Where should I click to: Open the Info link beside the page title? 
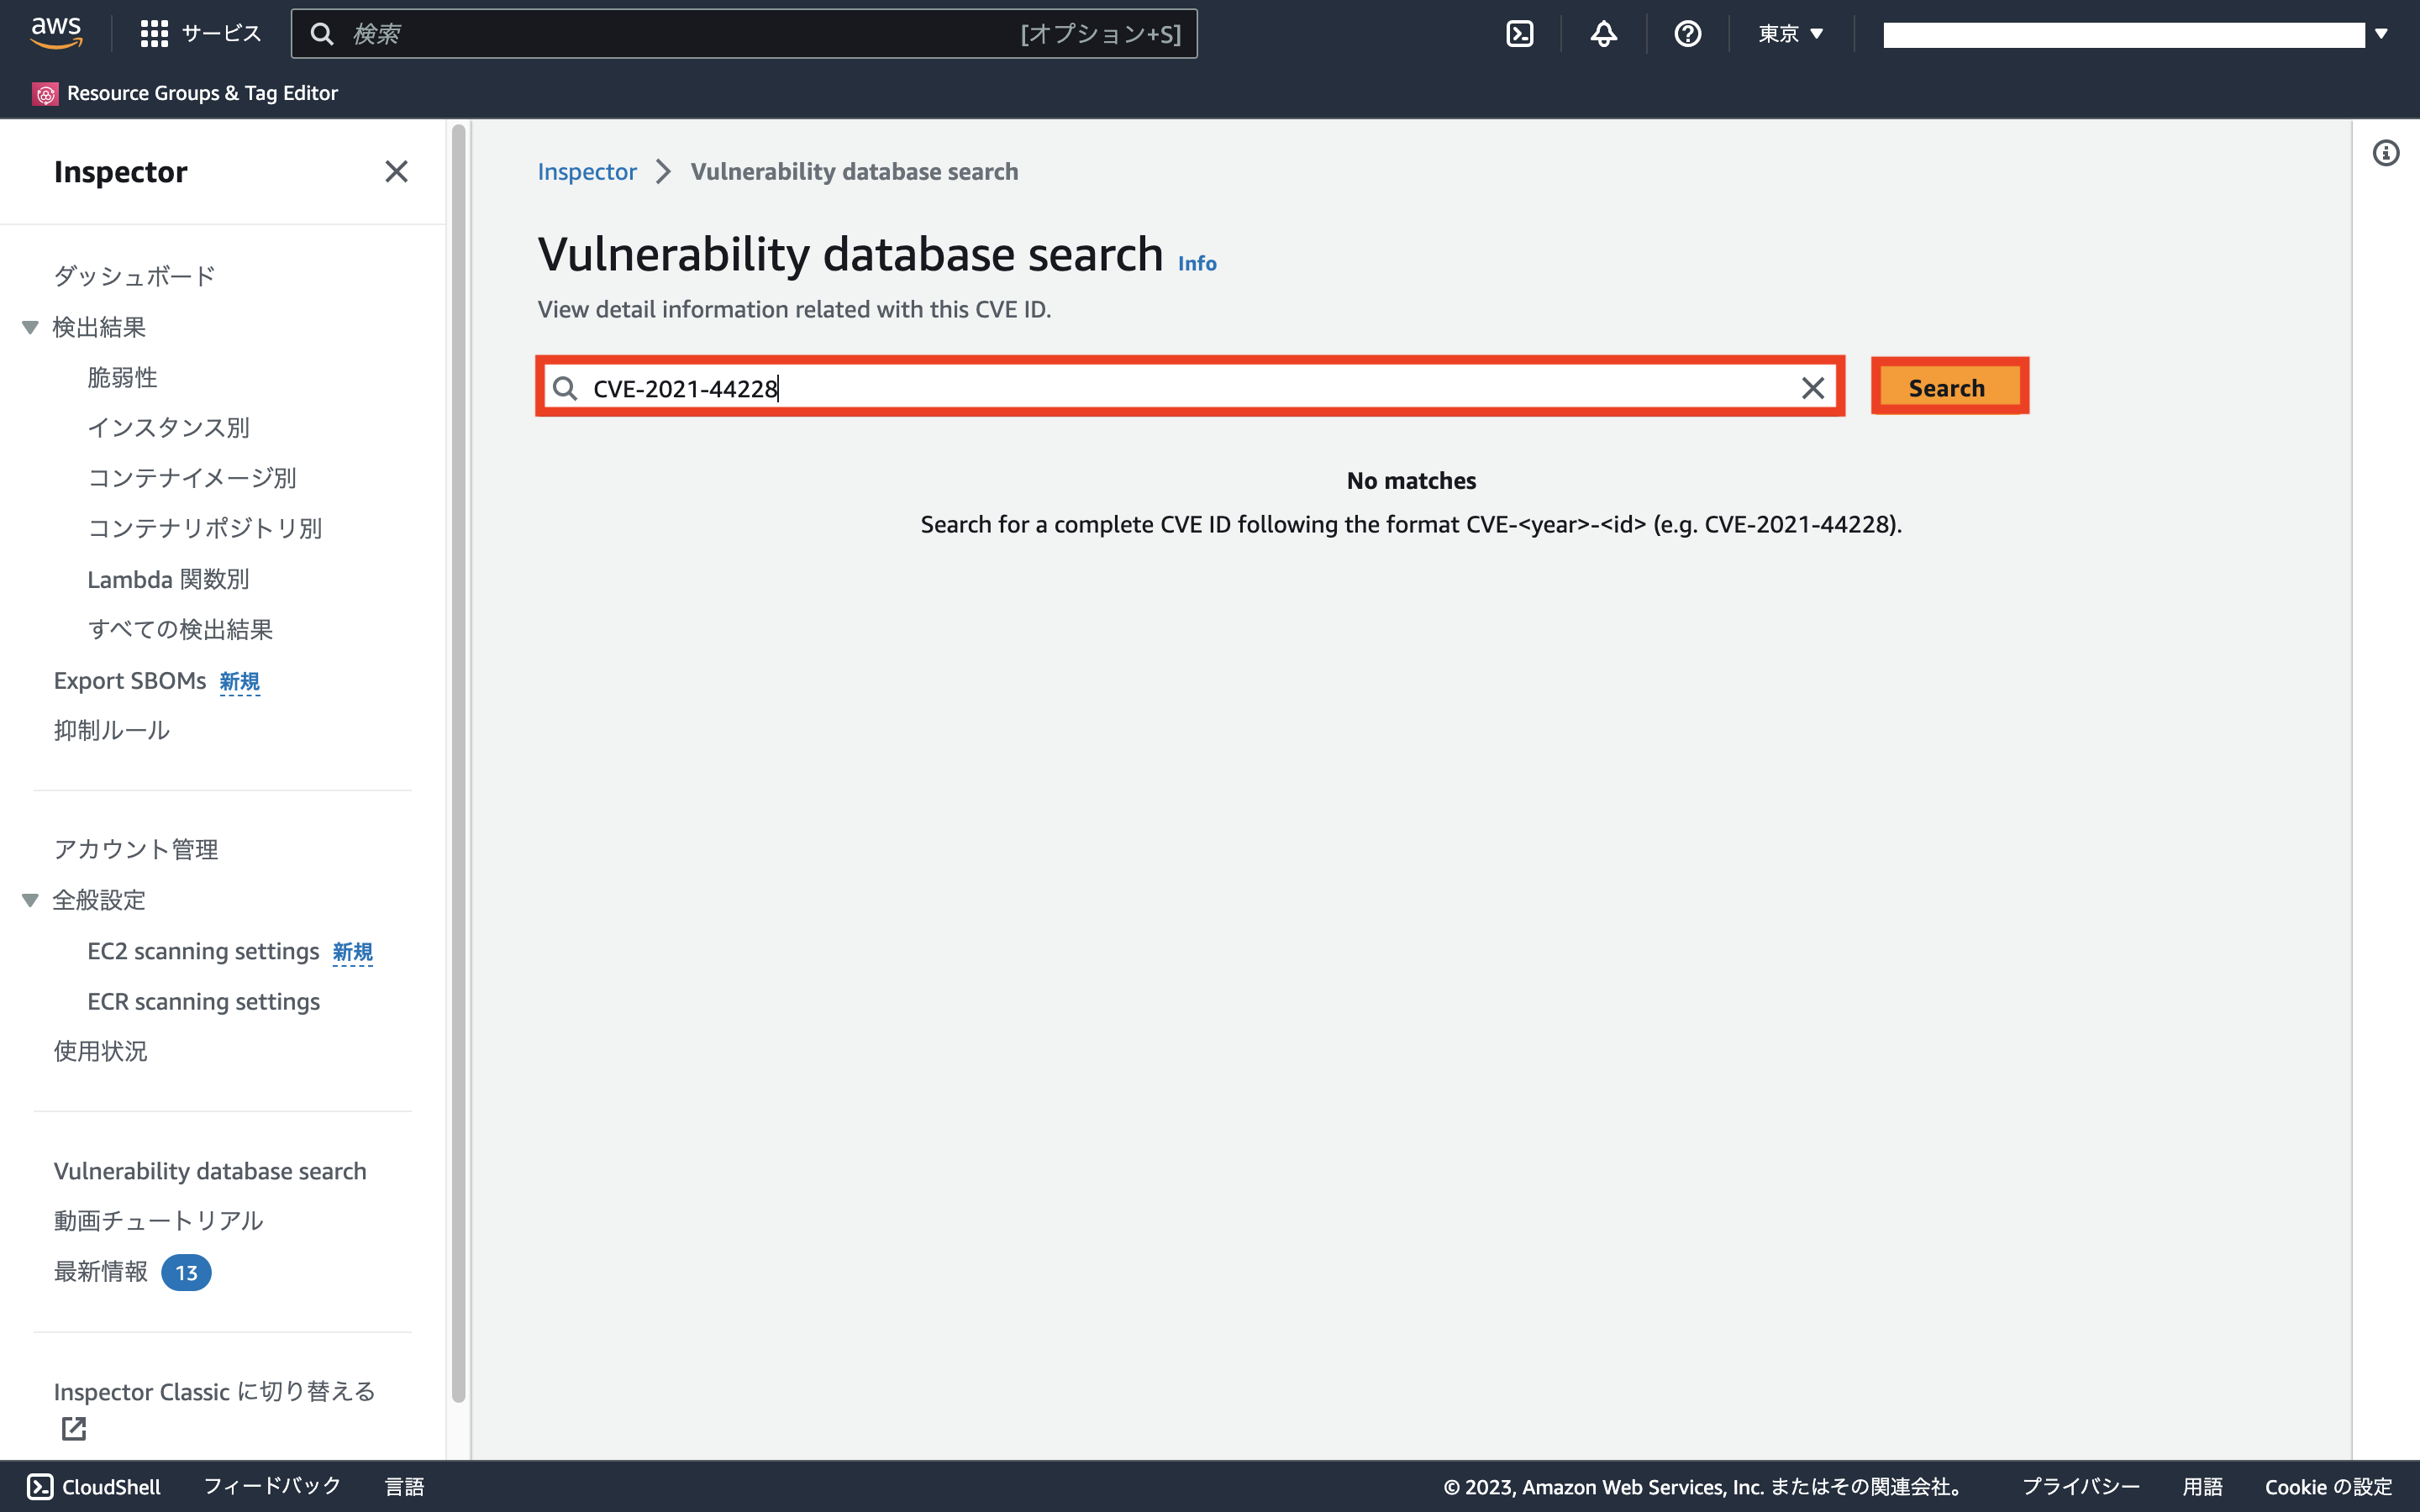point(1197,263)
